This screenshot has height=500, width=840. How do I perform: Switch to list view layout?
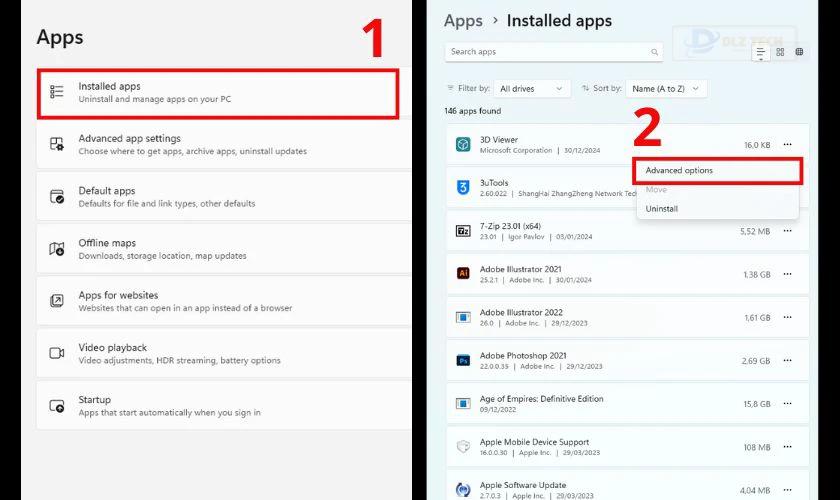pos(760,53)
